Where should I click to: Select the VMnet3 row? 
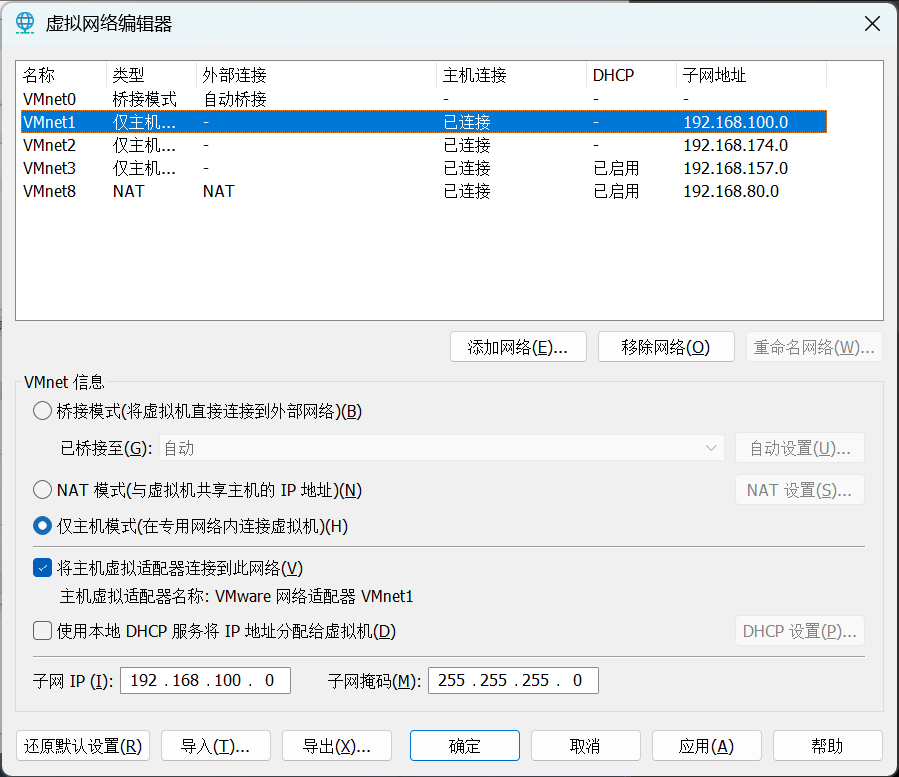424,168
